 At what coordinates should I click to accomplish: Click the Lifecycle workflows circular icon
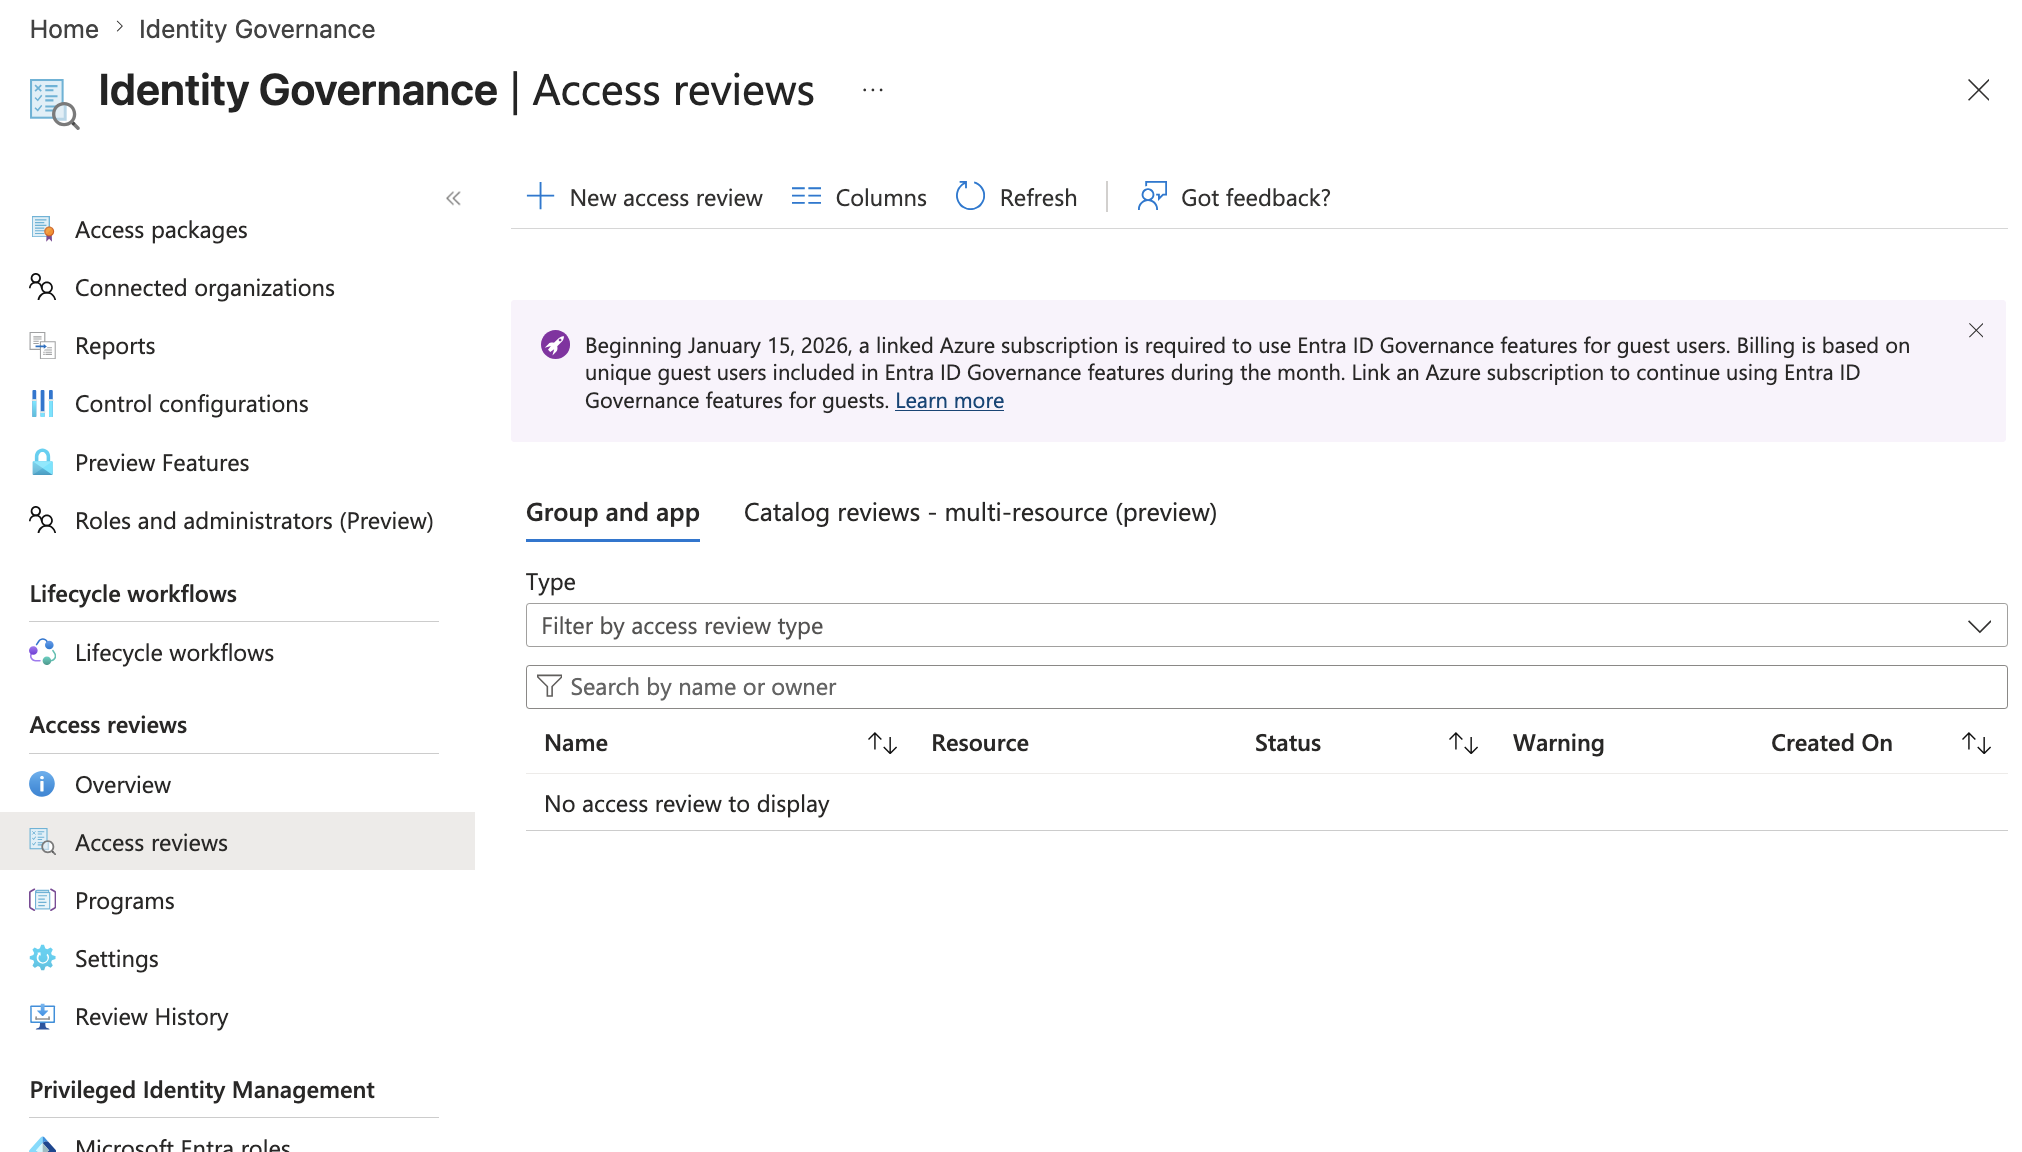point(42,652)
